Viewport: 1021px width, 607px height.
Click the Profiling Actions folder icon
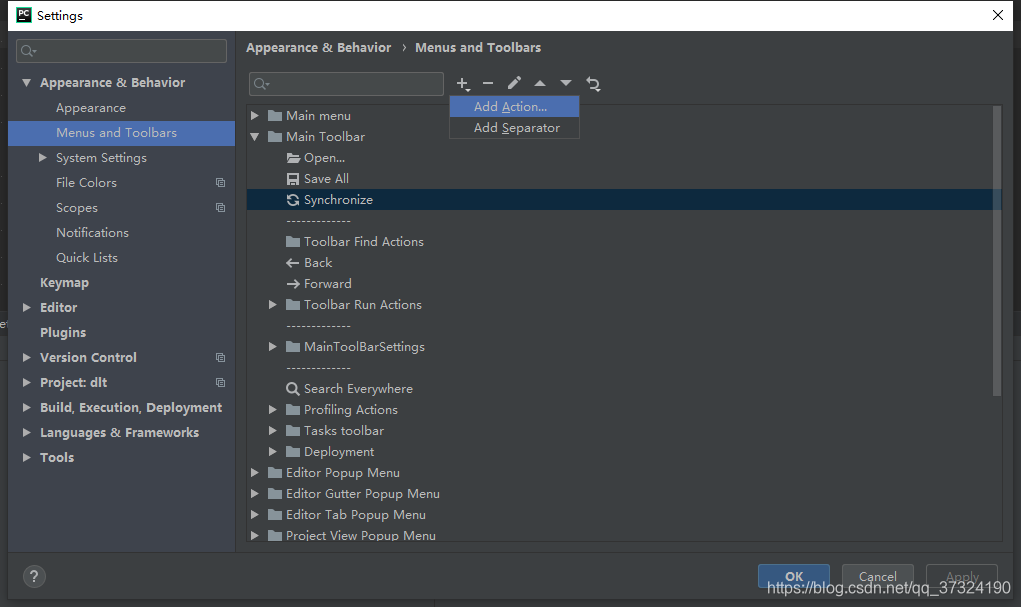tap(293, 410)
